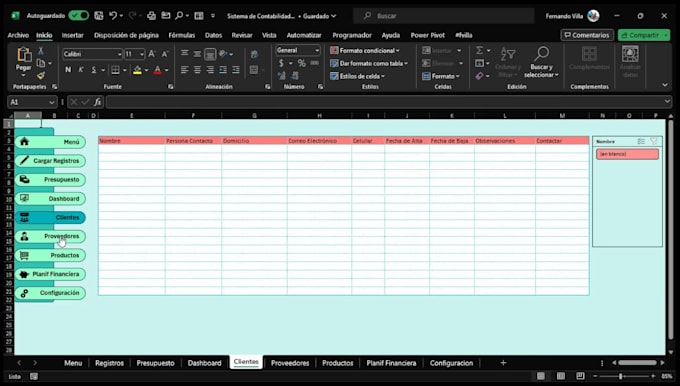Click the Menú home navigation button

[x=50, y=142]
